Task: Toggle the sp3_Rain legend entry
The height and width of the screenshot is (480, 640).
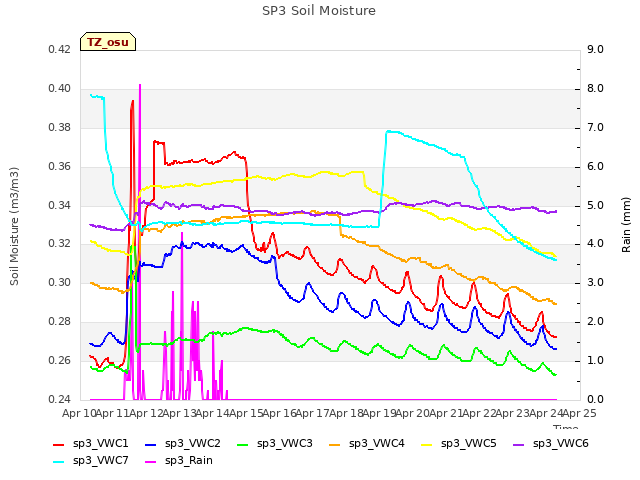Action: coord(179,461)
